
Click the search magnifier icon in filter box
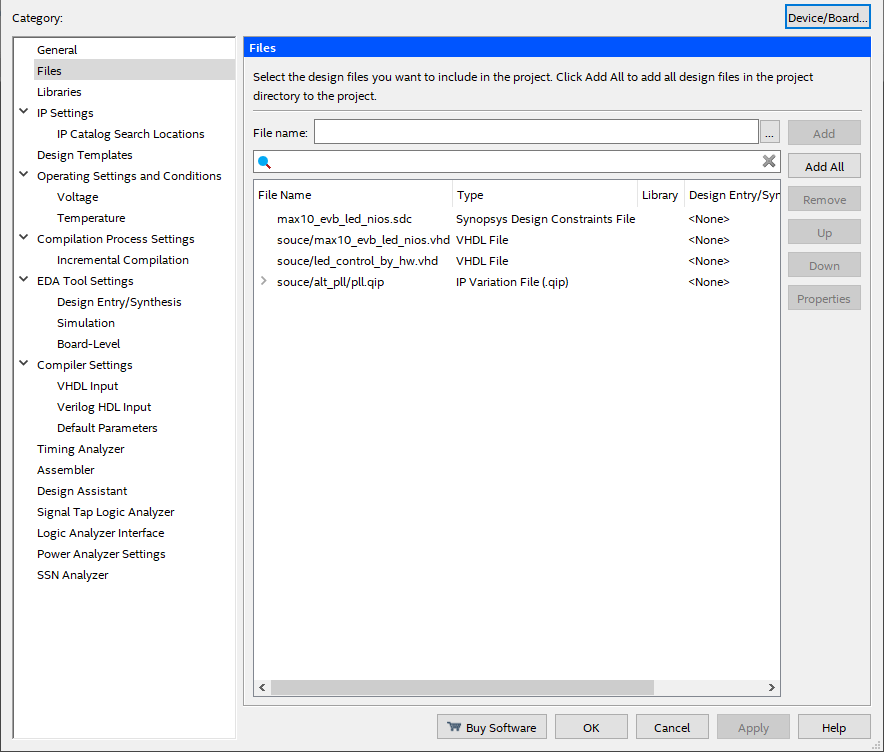[264, 162]
